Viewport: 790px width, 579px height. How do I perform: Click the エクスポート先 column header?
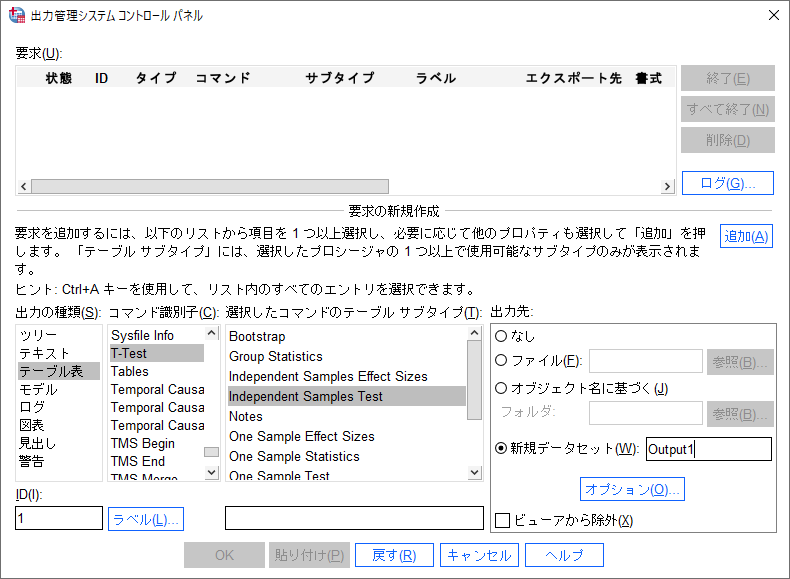[x=573, y=78]
